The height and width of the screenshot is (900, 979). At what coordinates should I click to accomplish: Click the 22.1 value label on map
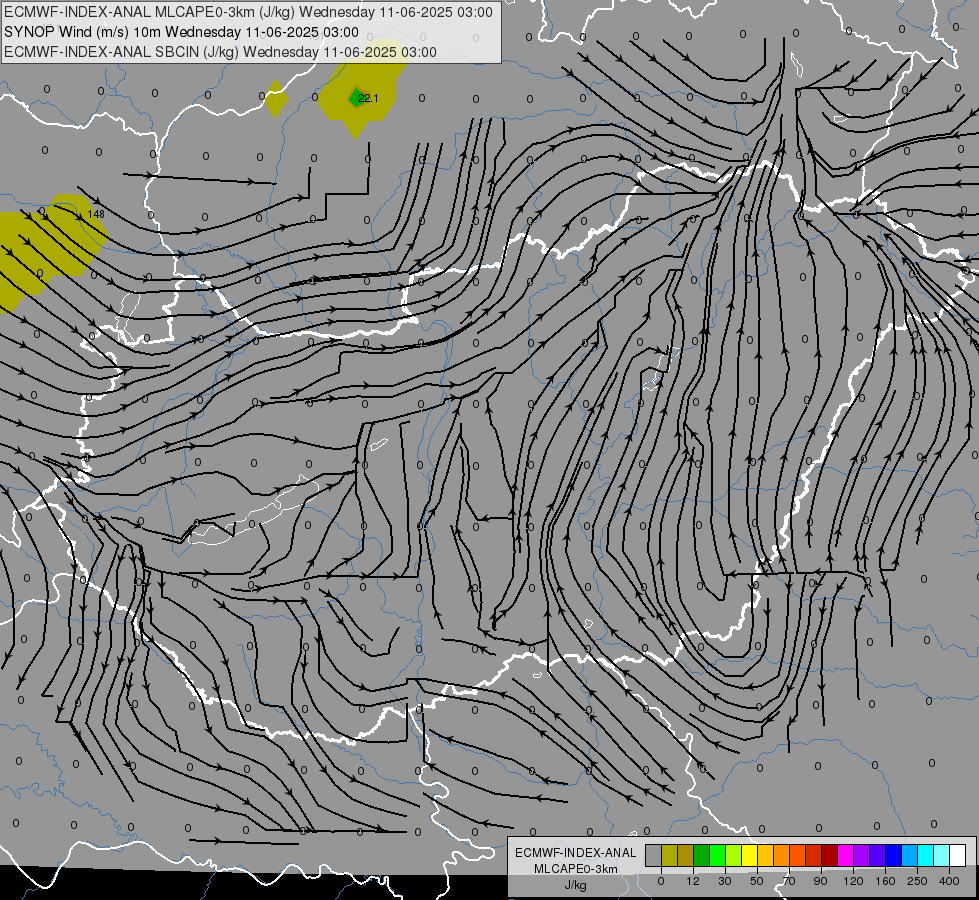[x=368, y=98]
